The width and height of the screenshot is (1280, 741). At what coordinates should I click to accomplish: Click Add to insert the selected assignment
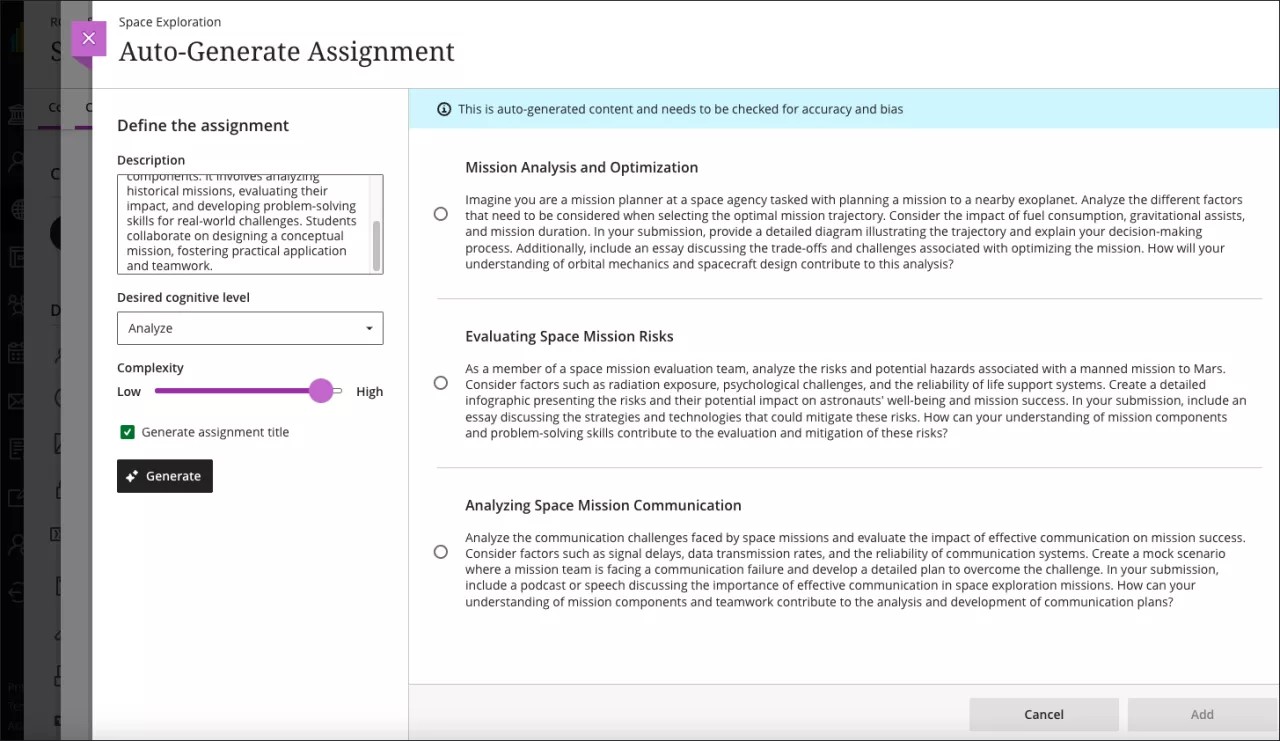click(1202, 714)
